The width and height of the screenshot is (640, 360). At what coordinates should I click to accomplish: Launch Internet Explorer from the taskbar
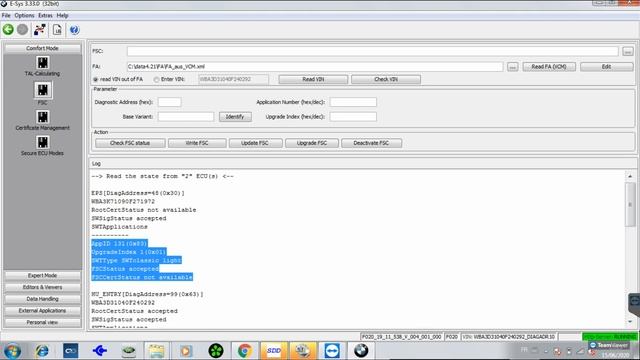(x=42, y=351)
